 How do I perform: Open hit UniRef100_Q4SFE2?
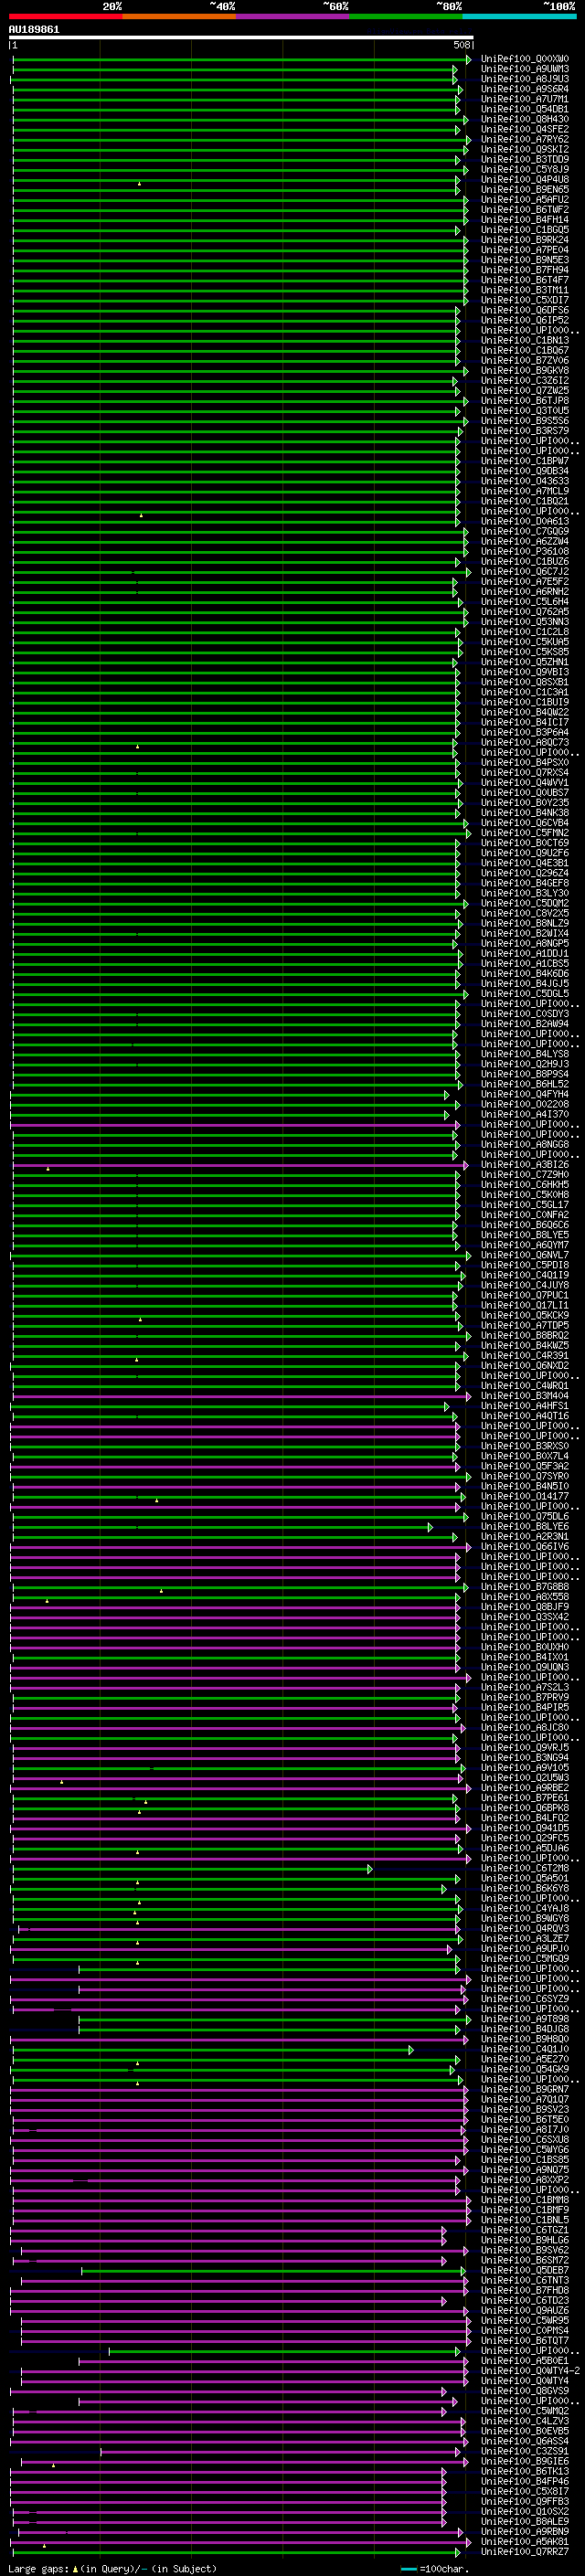pos(525,129)
